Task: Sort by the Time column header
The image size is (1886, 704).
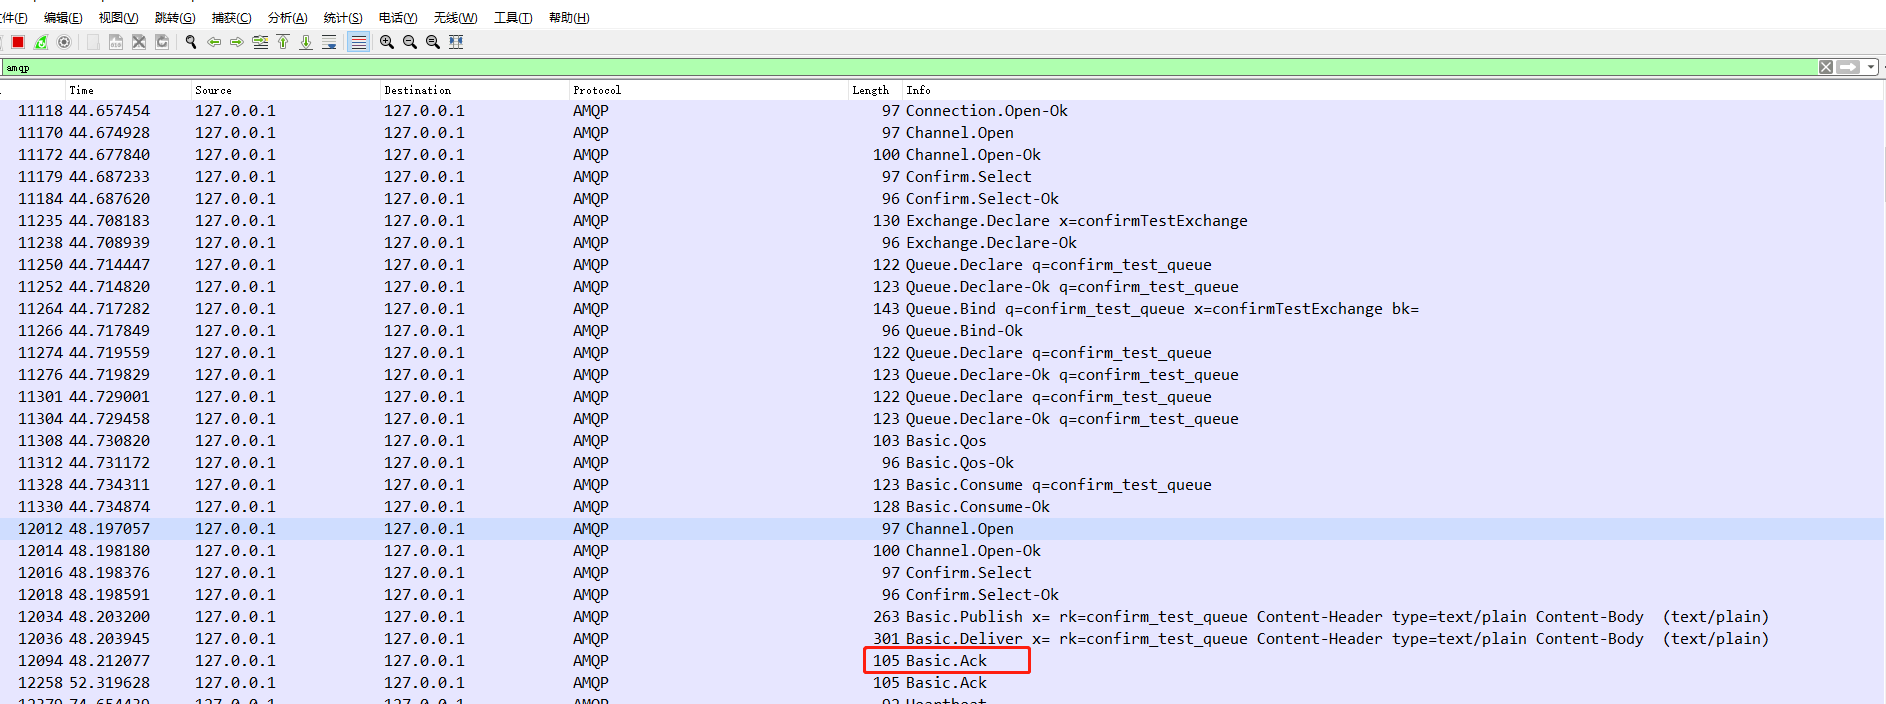Action: (128, 90)
